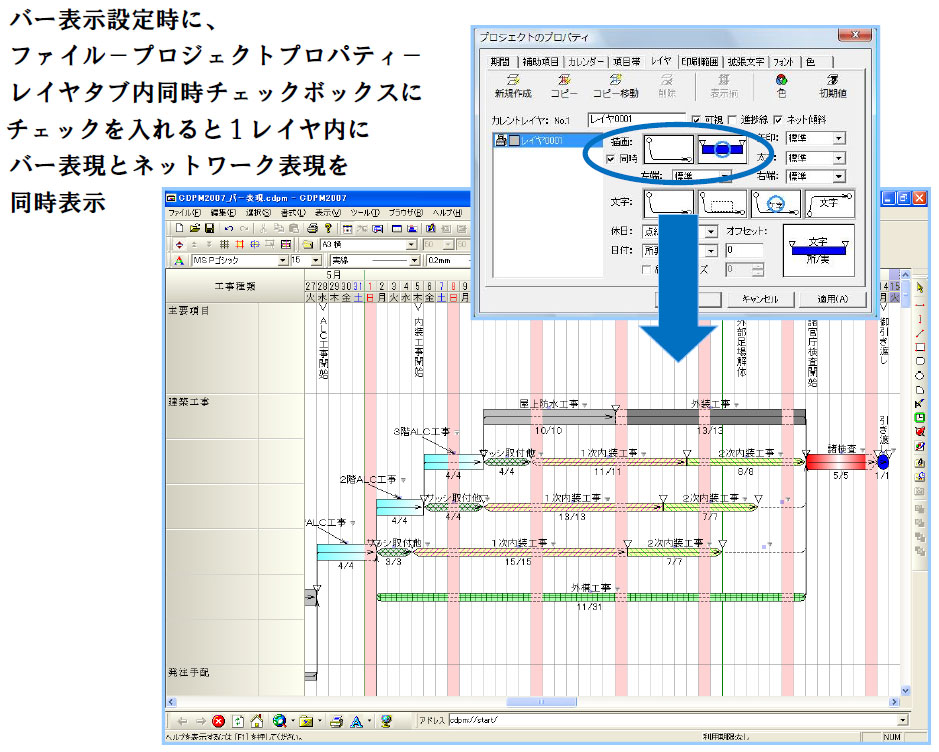Screen dimensions: 939x752
Task: Uncheck the 可視 checkbox in the layer dialog
Action: point(696,120)
